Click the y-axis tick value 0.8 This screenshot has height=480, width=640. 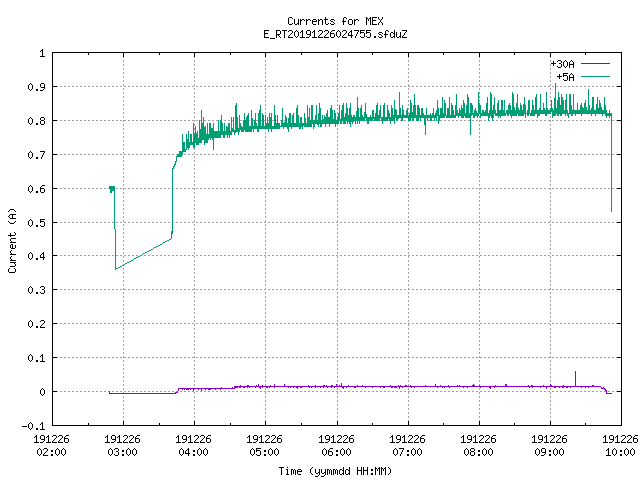point(36,121)
